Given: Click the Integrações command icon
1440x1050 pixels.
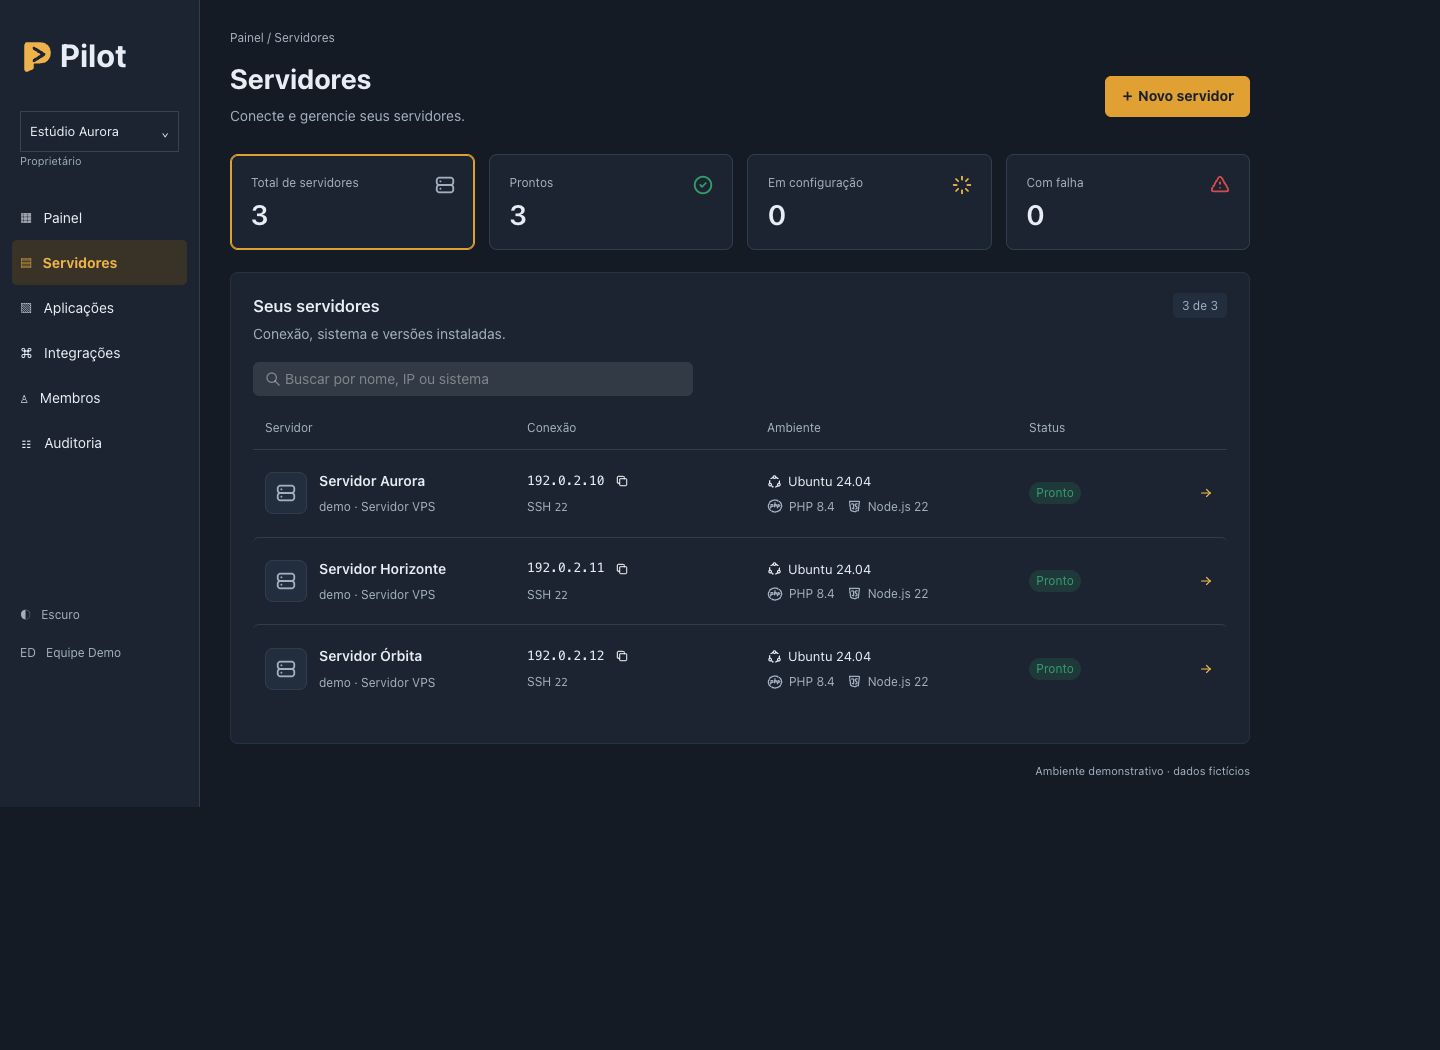Looking at the screenshot, I should (26, 353).
